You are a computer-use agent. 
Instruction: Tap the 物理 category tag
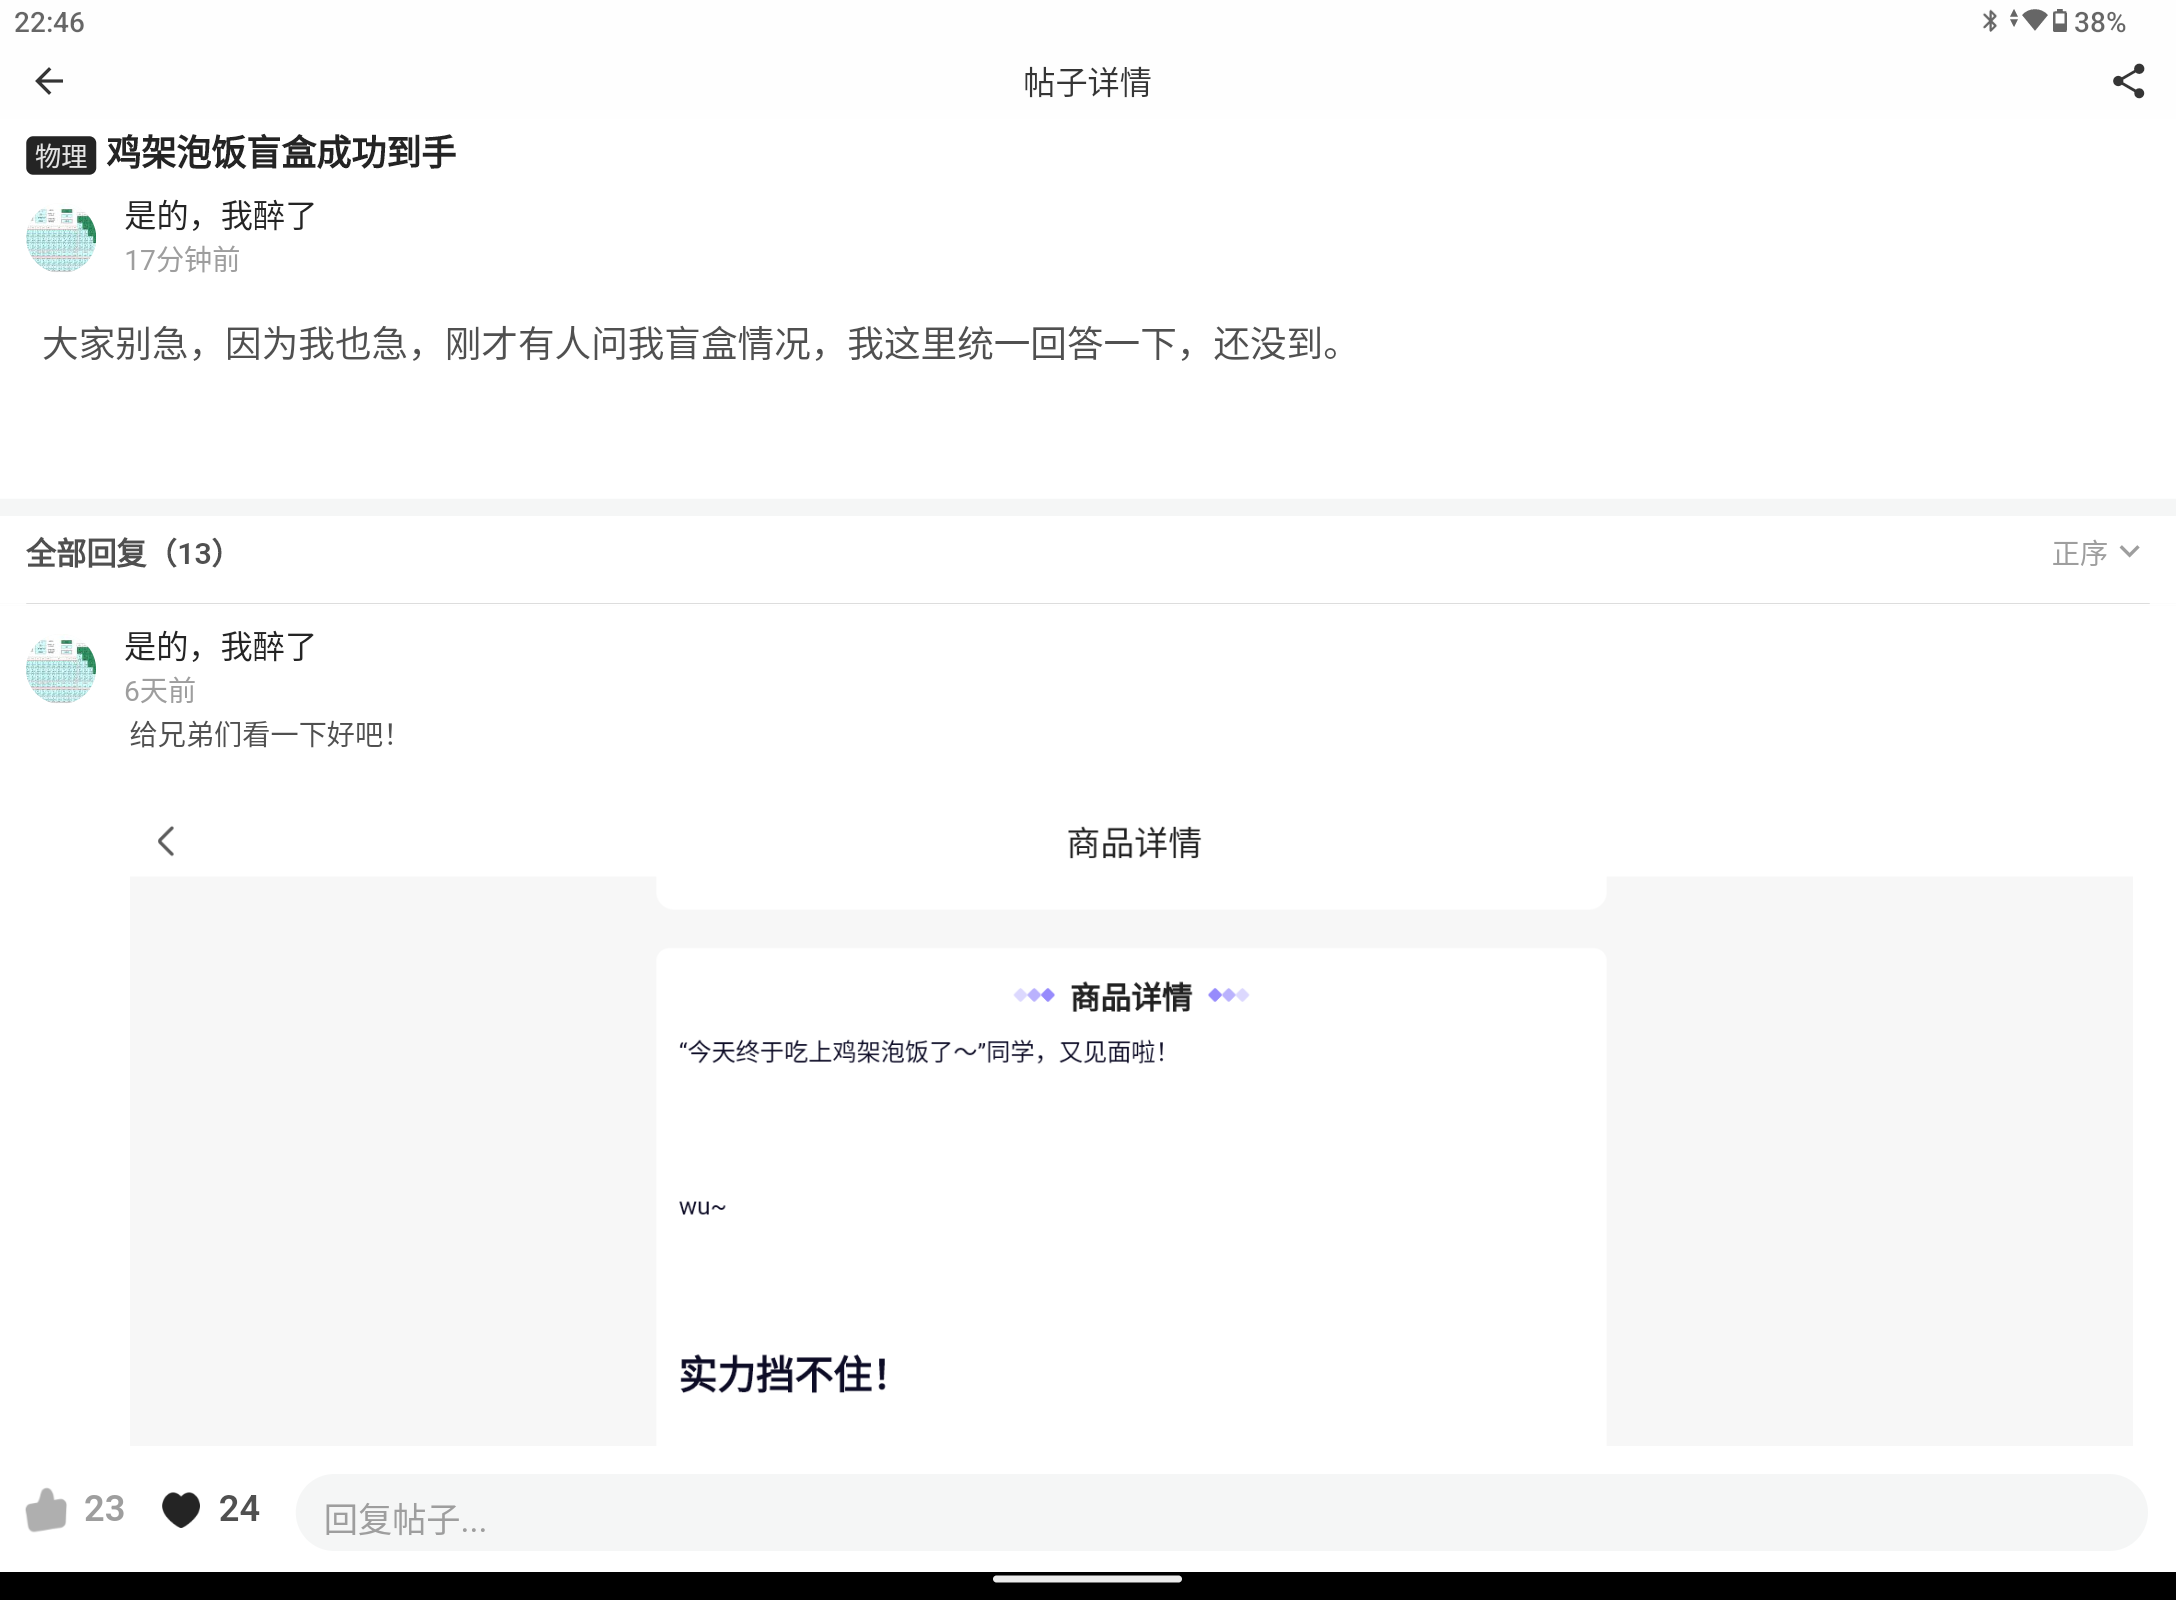(x=61, y=155)
